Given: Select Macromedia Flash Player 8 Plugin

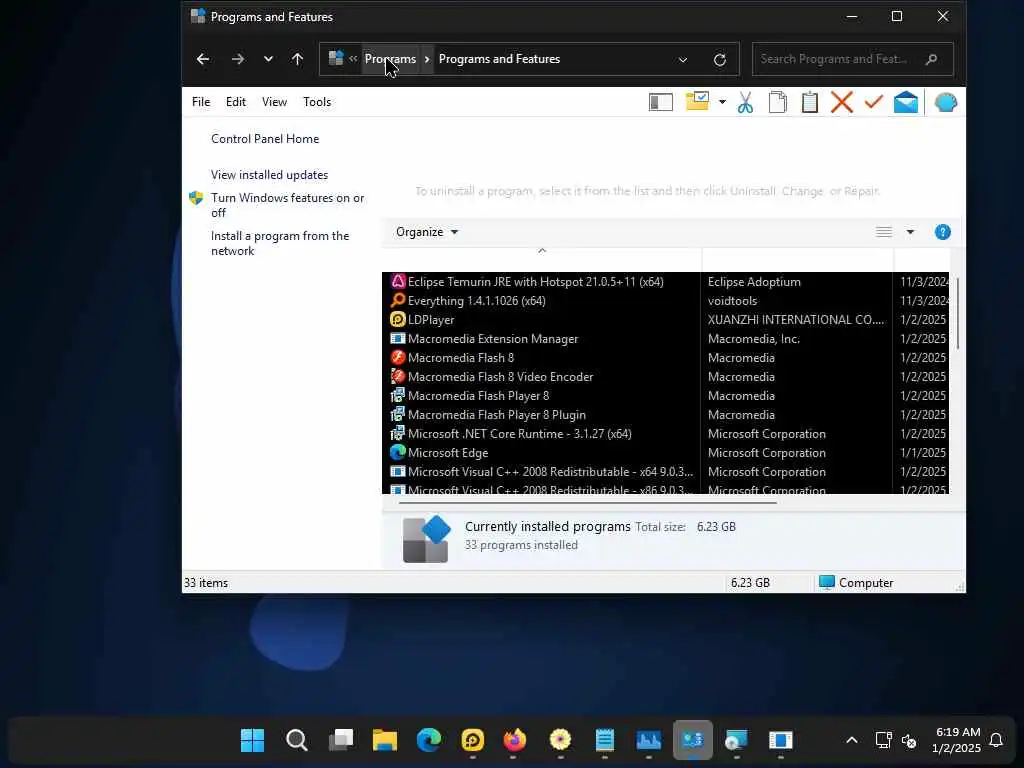Looking at the screenshot, I should point(665,414).
